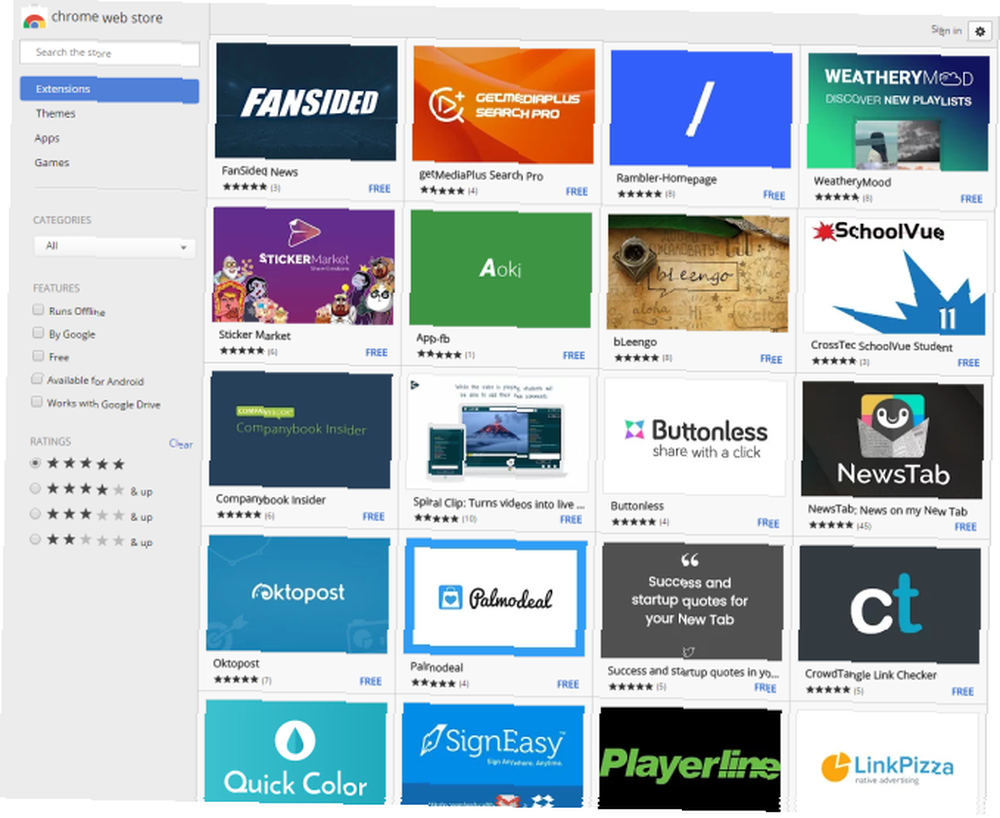Click the App-fb title text
This screenshot has height=818, width=1000.
433,338
